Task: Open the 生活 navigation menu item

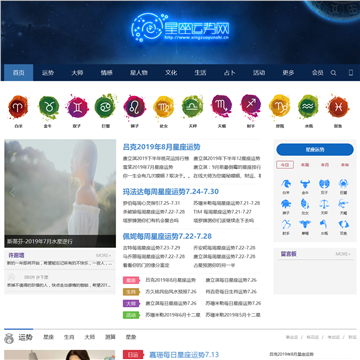Action: (200, 73)
